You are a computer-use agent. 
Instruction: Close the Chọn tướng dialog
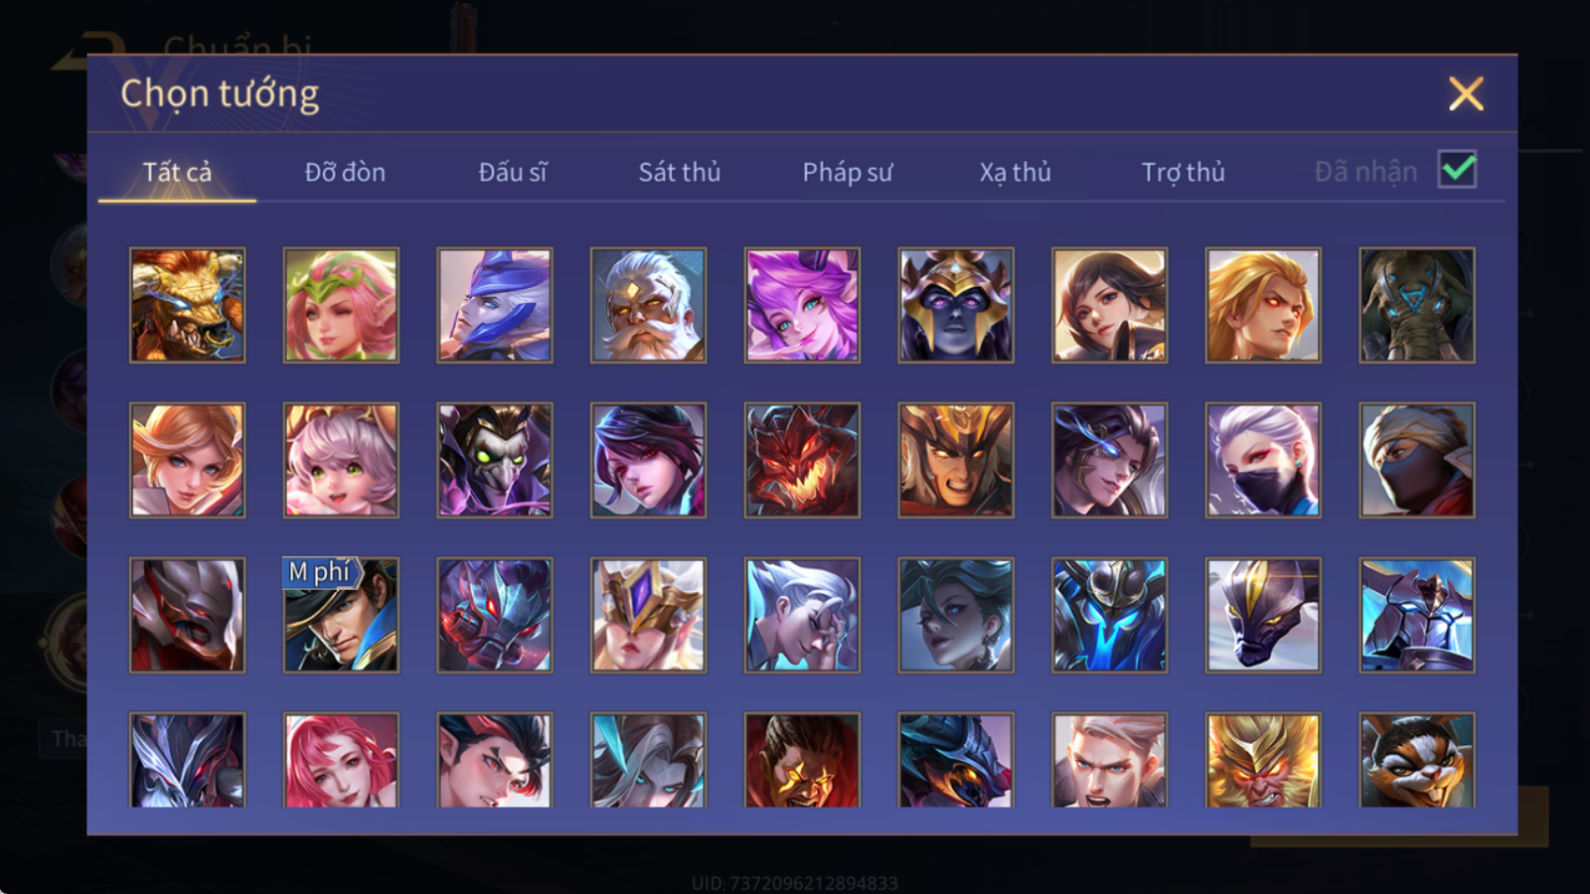[1466, 94]
